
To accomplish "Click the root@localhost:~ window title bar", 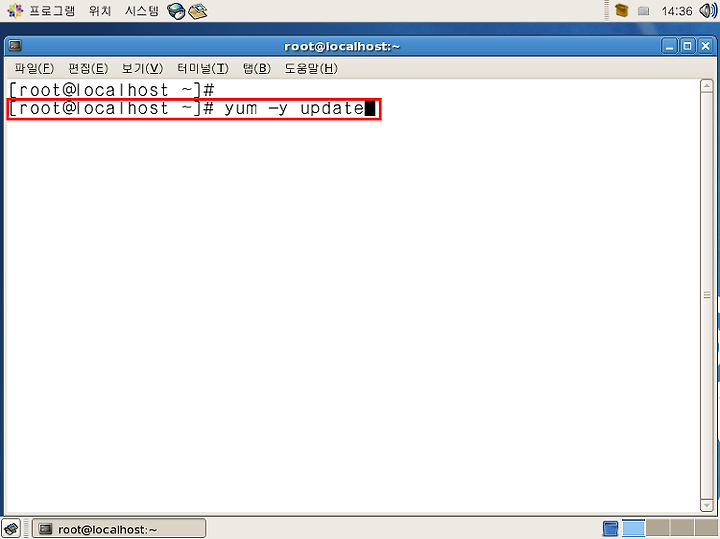I will [x=342, y=46].
